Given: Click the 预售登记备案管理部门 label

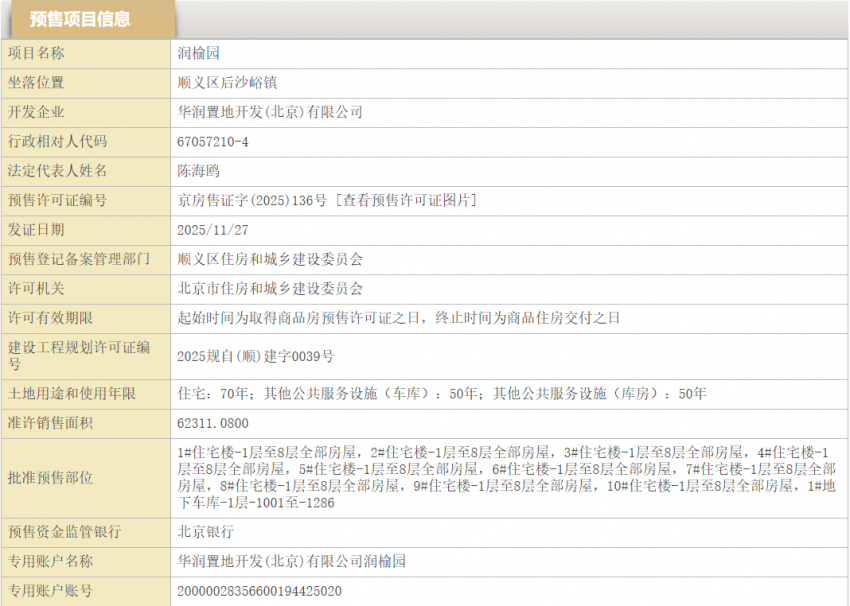Looking at the screenshot, I should [x=79, y=259].
